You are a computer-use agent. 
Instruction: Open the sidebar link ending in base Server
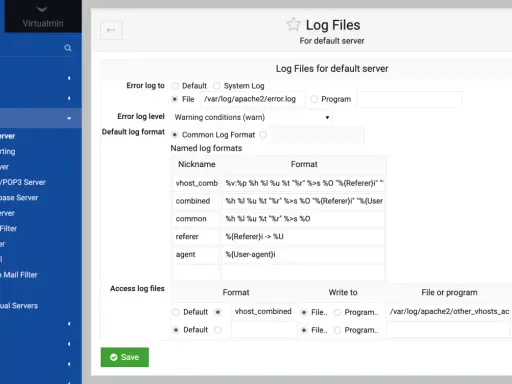(x=19, y=198)
